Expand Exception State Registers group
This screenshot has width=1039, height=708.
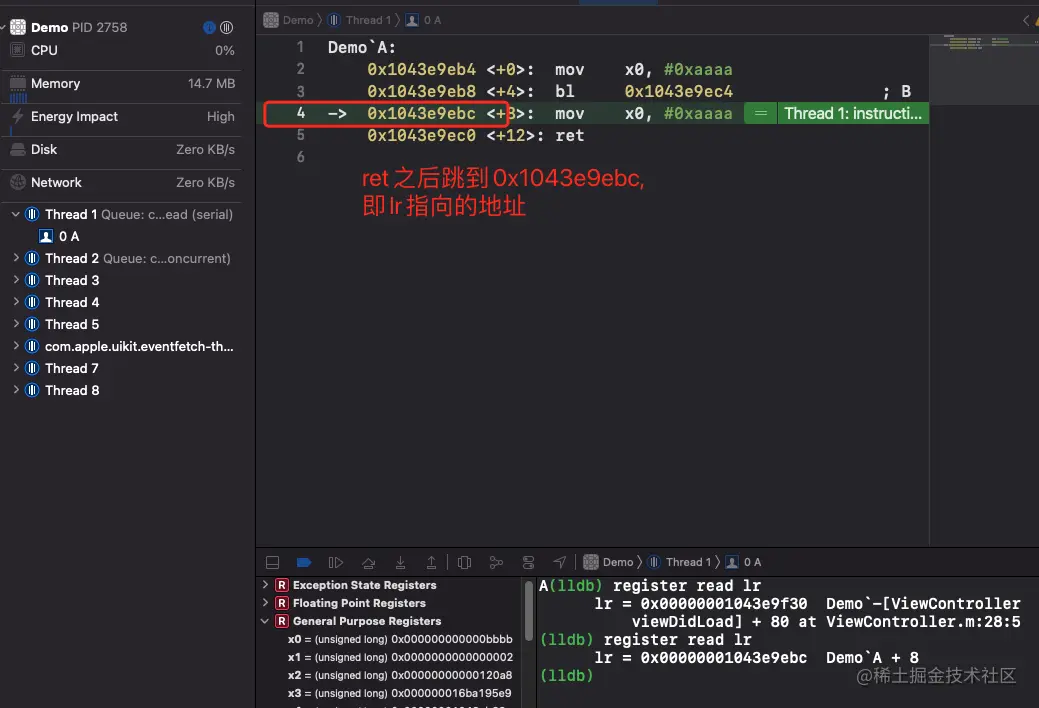(x=265, y=585)
